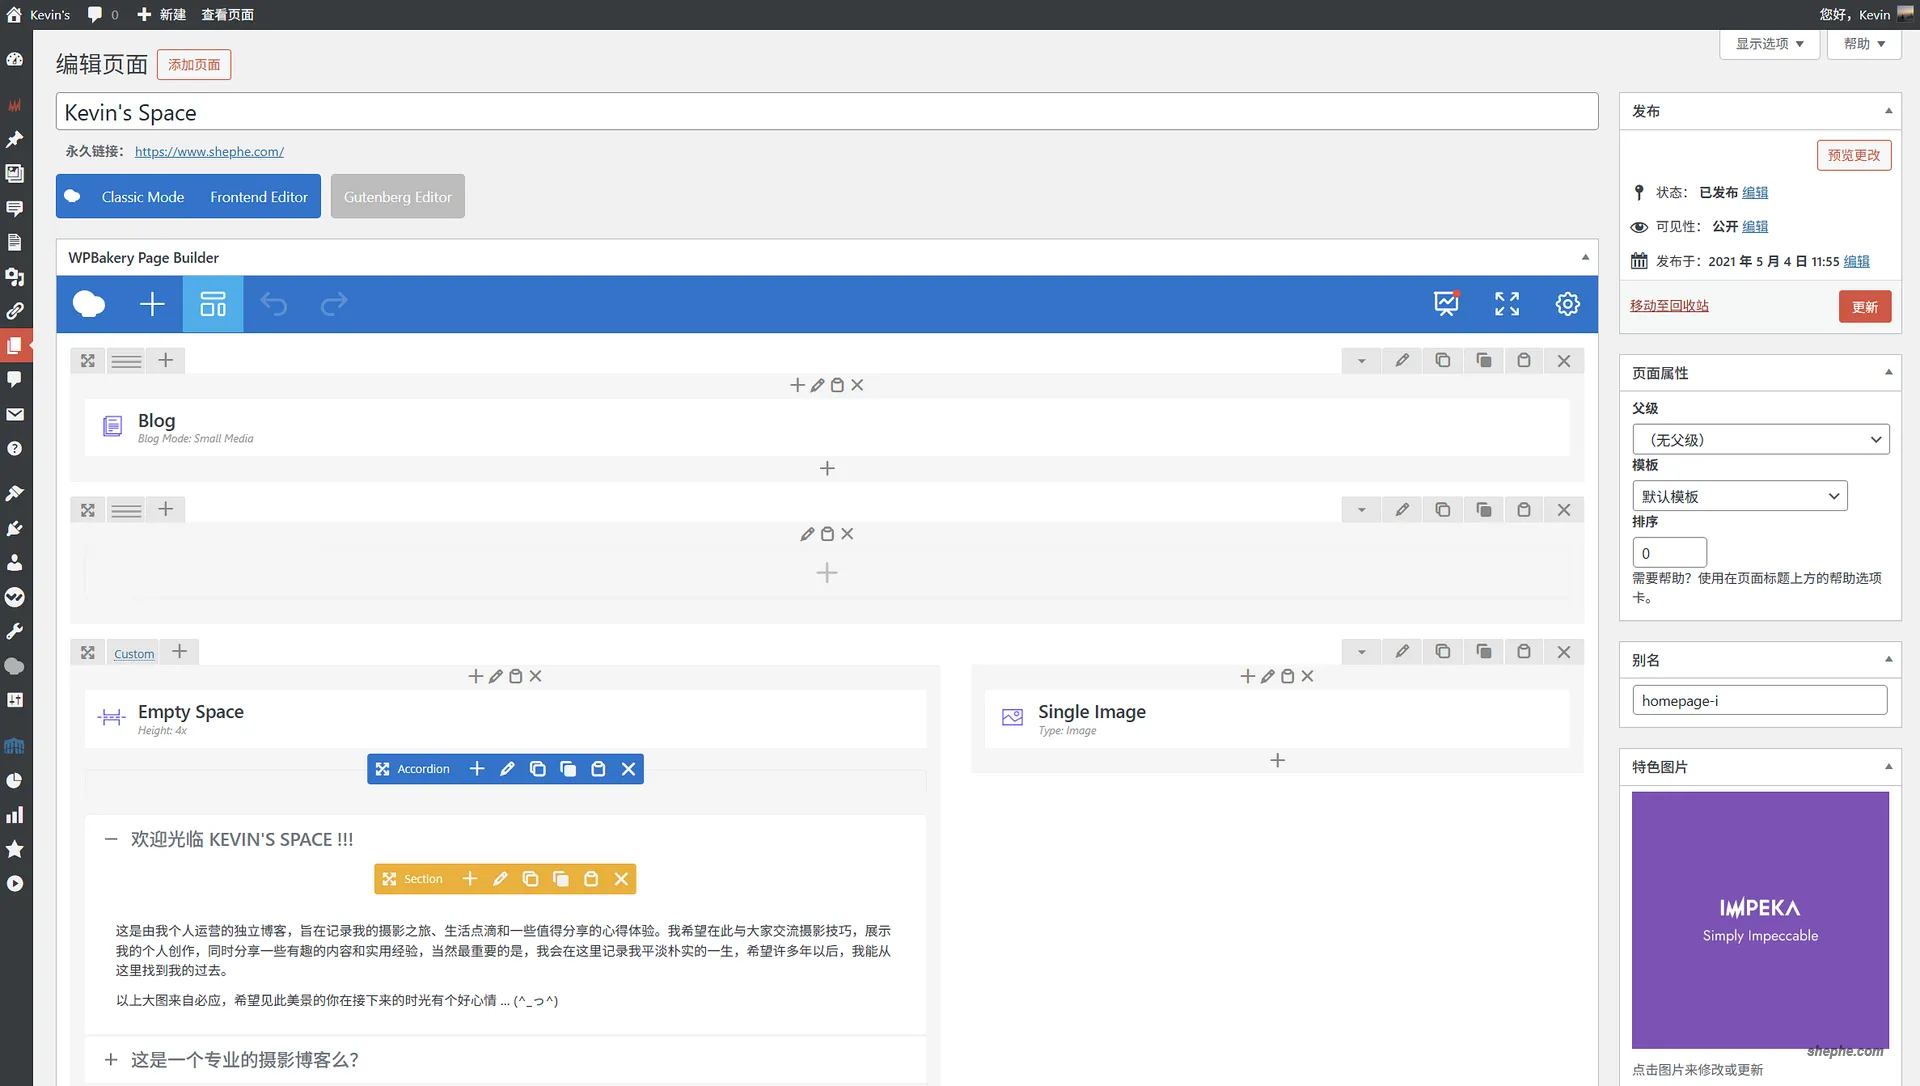
Task: Click the featured IMPEKA image thumbnail
Action: [1759, 919]
